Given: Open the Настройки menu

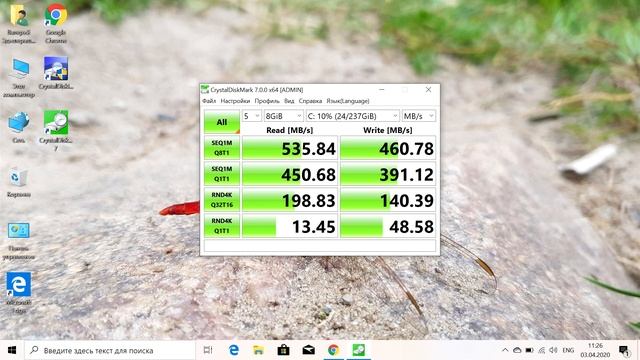Looking at the screenshot, I should pyautogui.click(x=235, y=101).
